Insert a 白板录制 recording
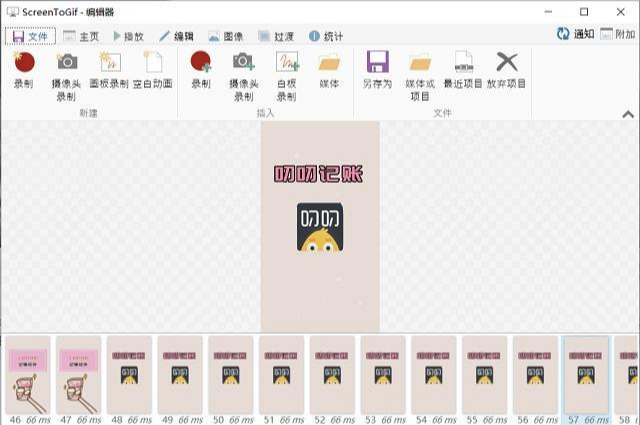Viewport: 640px width, 425px height. pos(287,77)
